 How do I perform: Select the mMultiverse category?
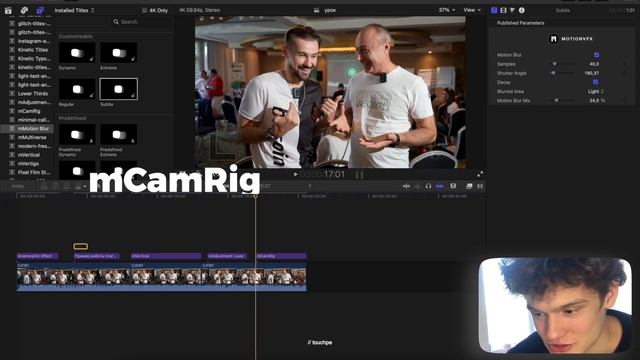(32, 138)
